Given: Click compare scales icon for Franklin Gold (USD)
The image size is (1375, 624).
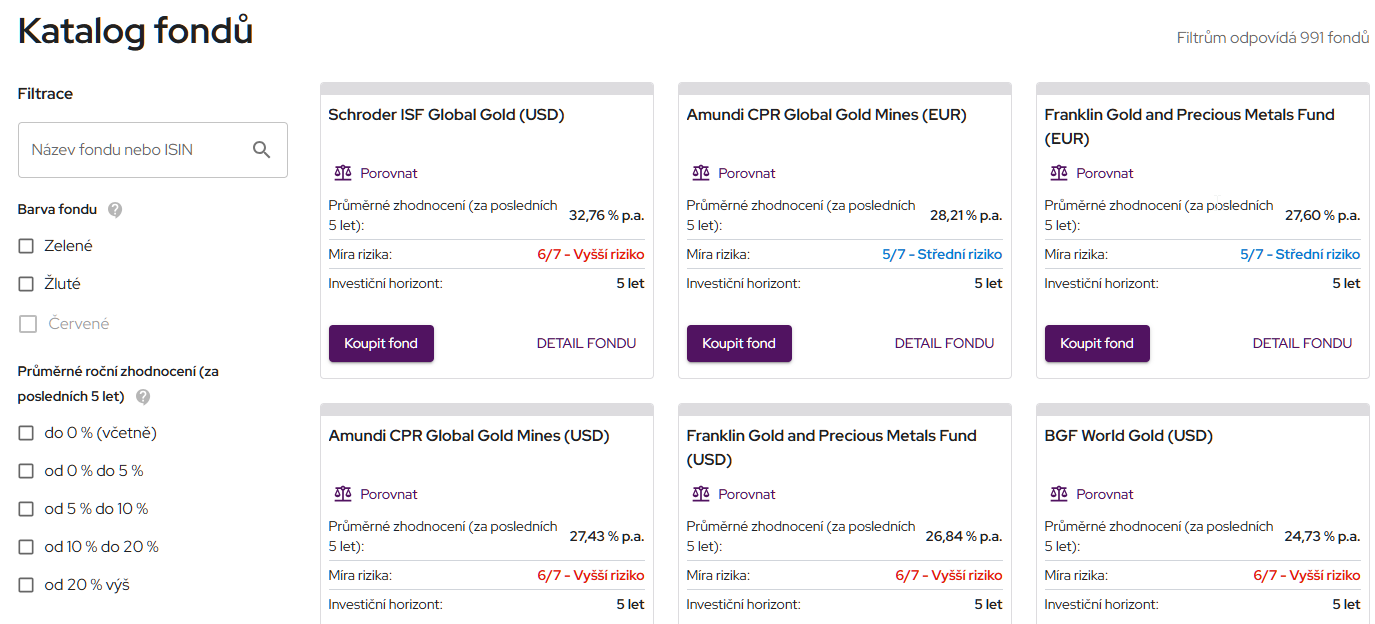Looking at the screenshot, I should pyautogui.click(x=701, y=494).
